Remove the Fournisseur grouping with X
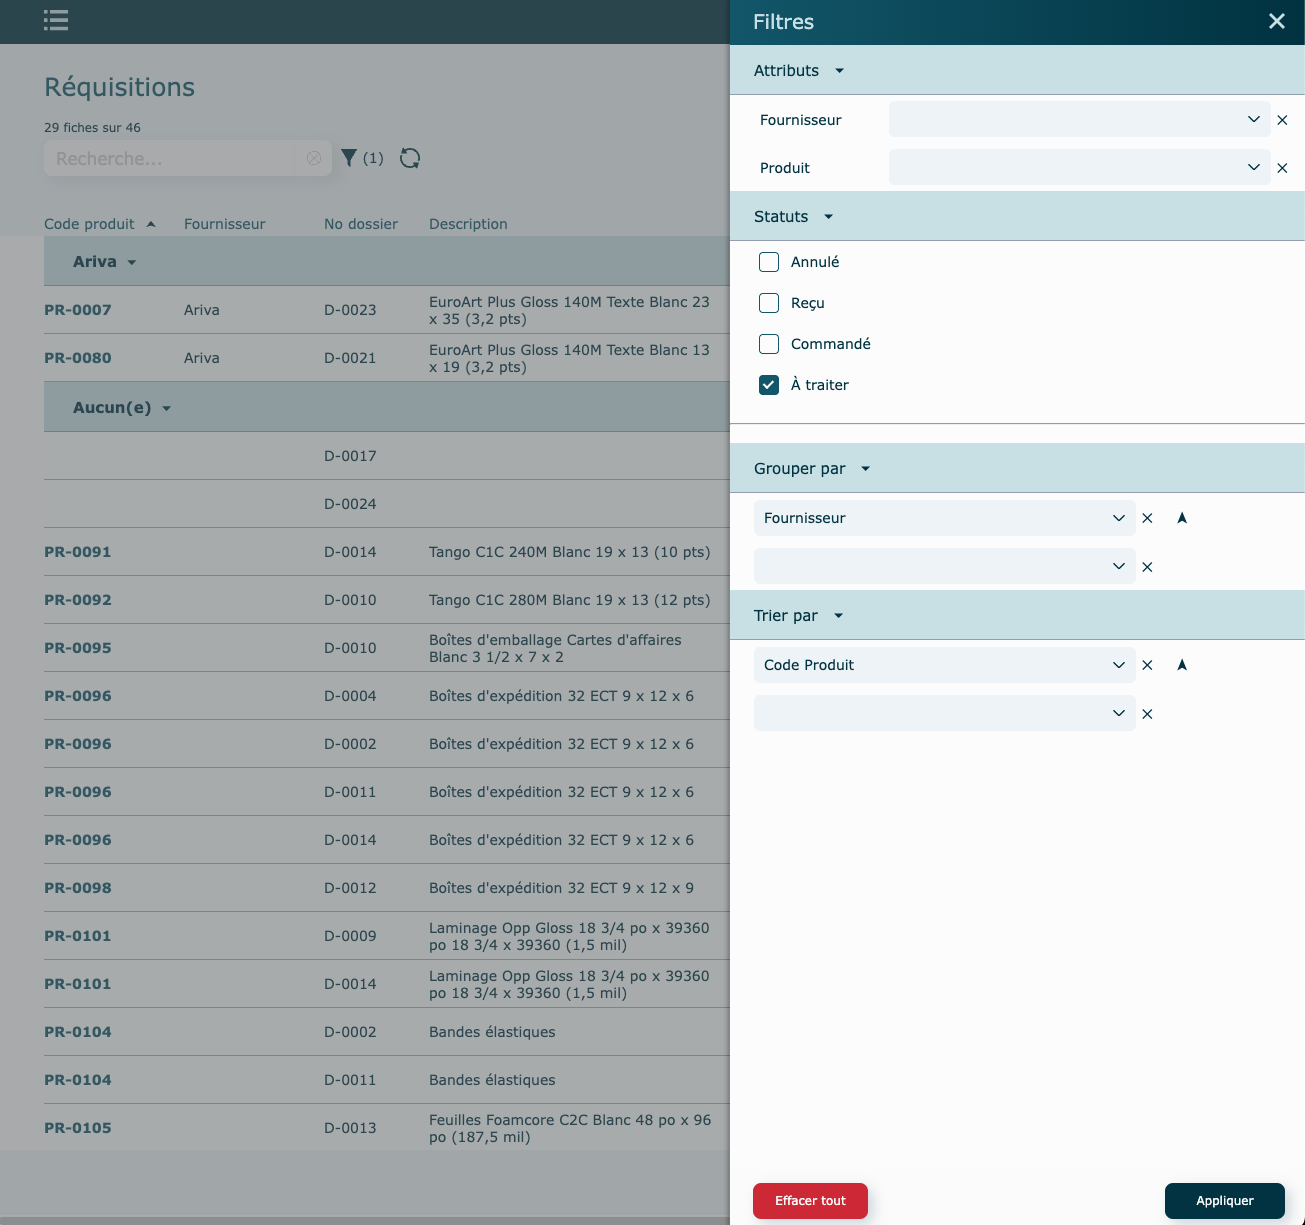Viewport: 1305px width, 1225px height. pos(1147,518)
